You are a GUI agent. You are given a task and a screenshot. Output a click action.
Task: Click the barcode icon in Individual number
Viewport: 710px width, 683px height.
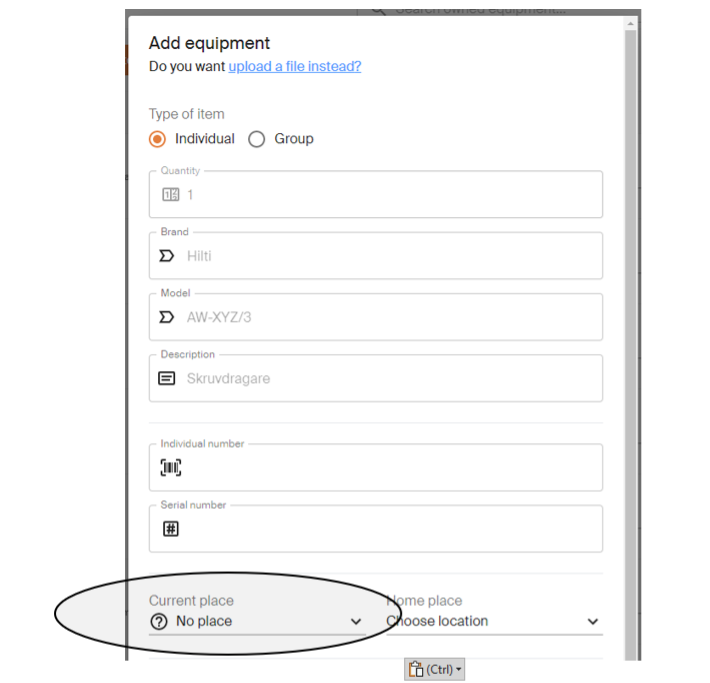(x=171, y=467)
